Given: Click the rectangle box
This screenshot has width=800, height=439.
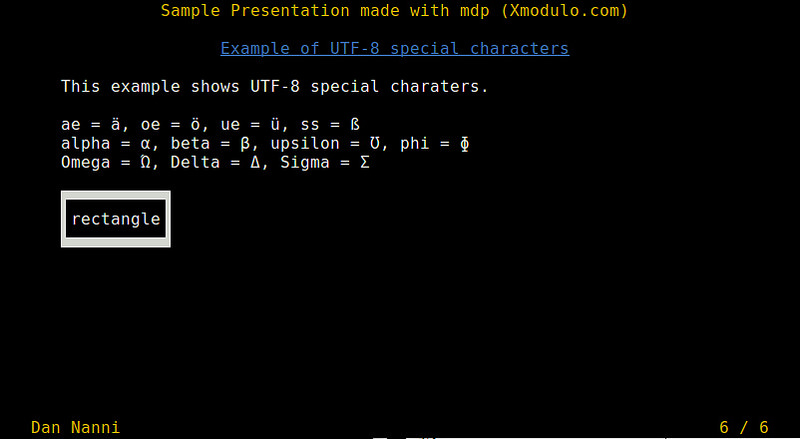Looking at the screenshot, I should (x=115, y=219).
